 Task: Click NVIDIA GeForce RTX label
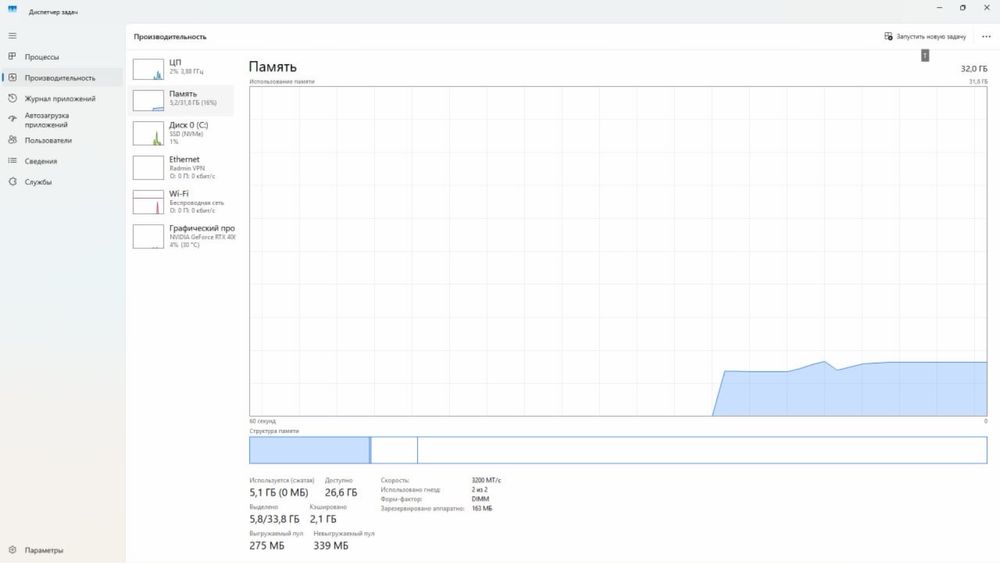tap(202, 237)
